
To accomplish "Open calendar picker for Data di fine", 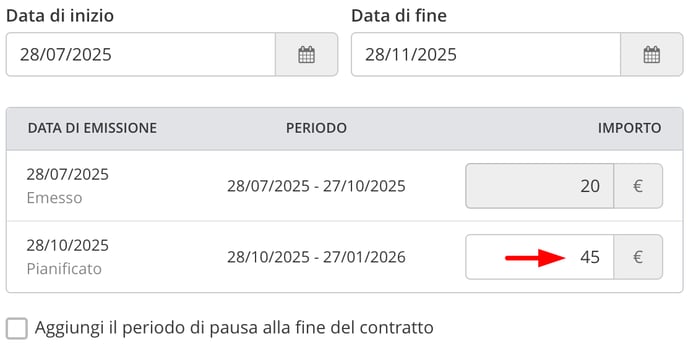I will pos(652,54).
